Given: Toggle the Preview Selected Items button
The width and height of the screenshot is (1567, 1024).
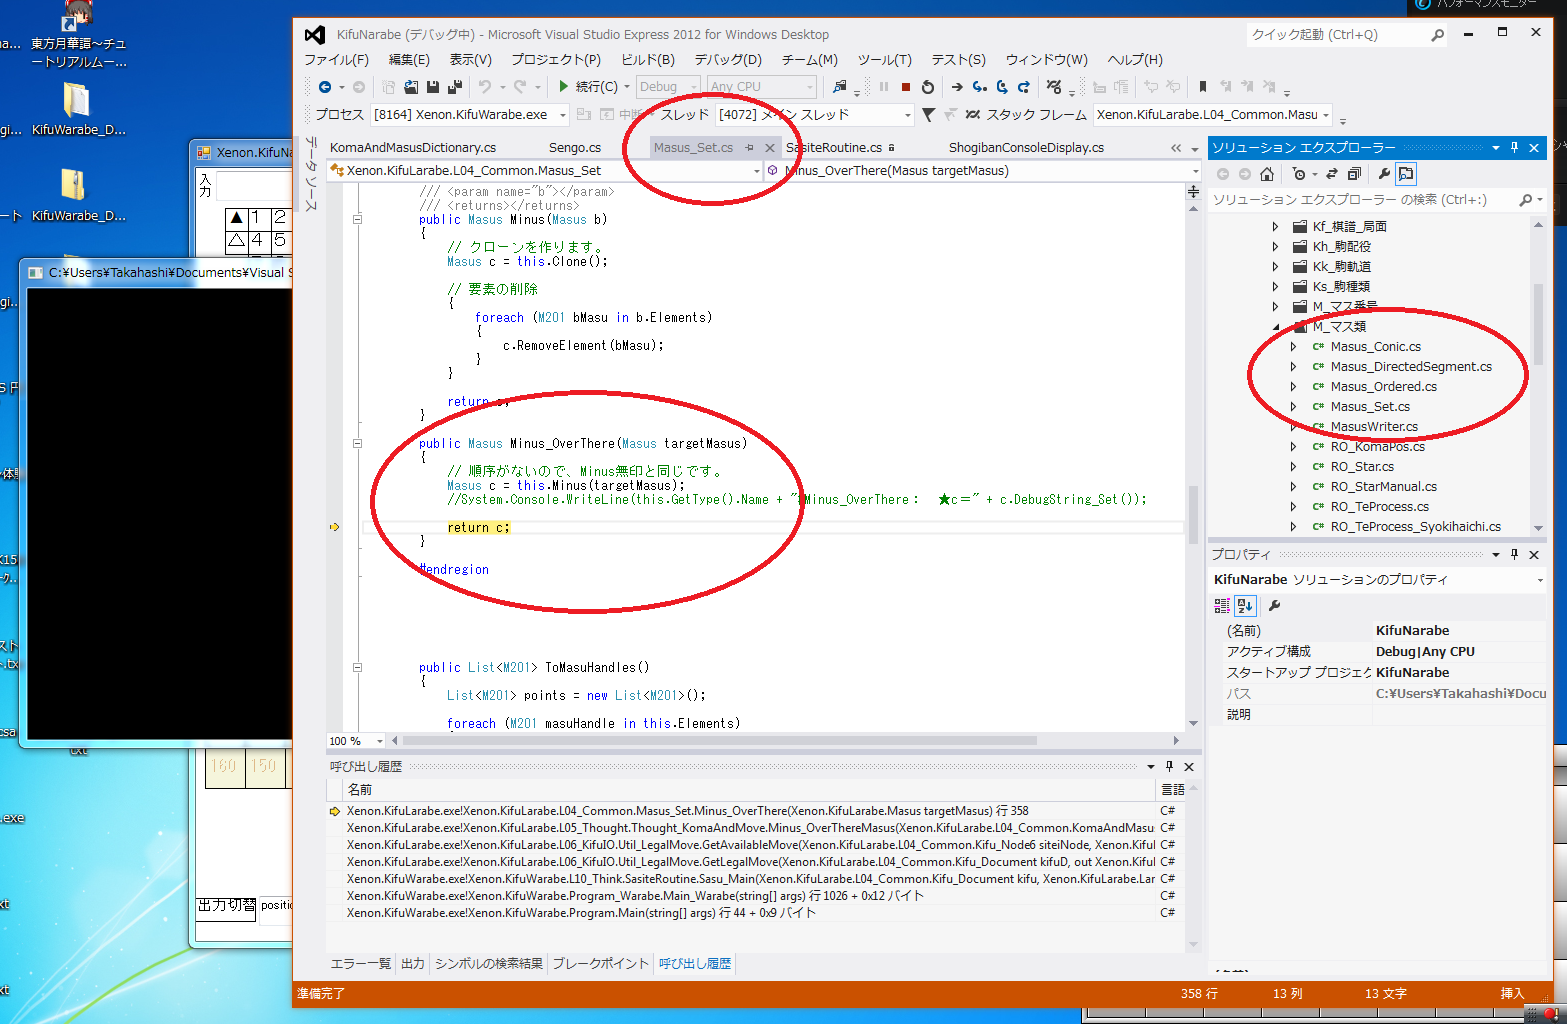Looking at the screenshot, I should pos(1406,174).
